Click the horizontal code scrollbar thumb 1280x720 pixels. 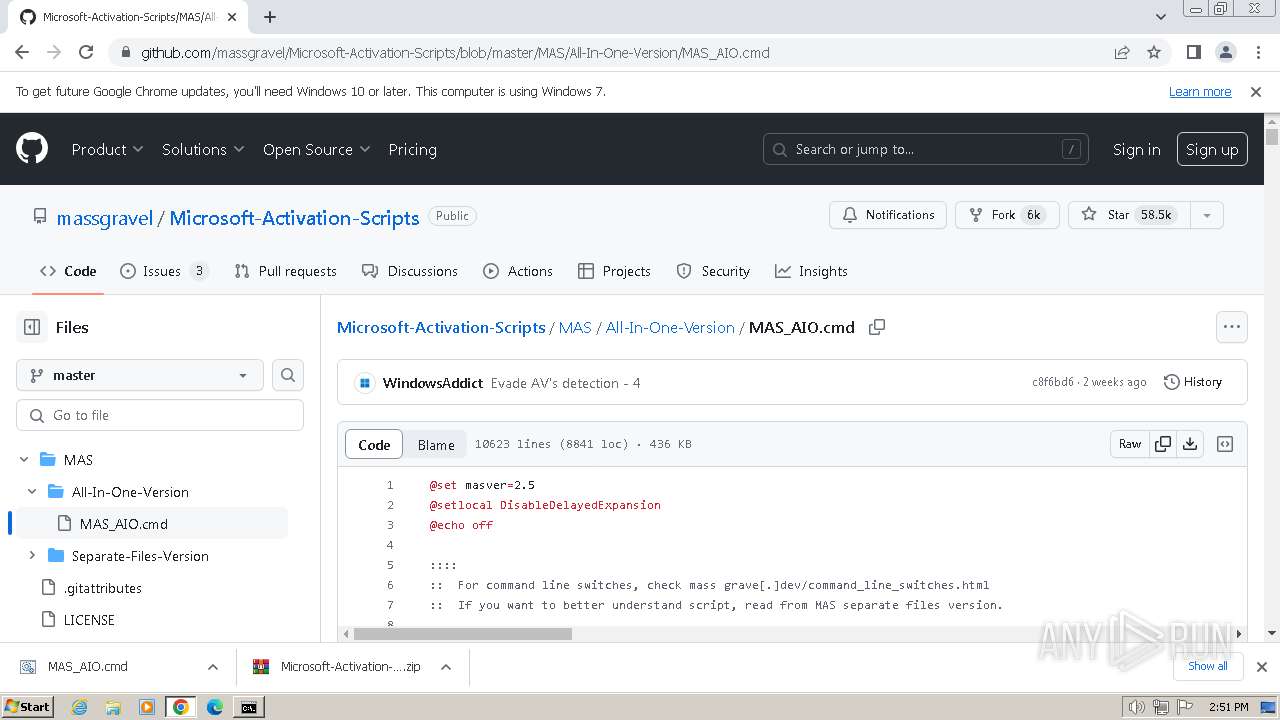[462, 633]
